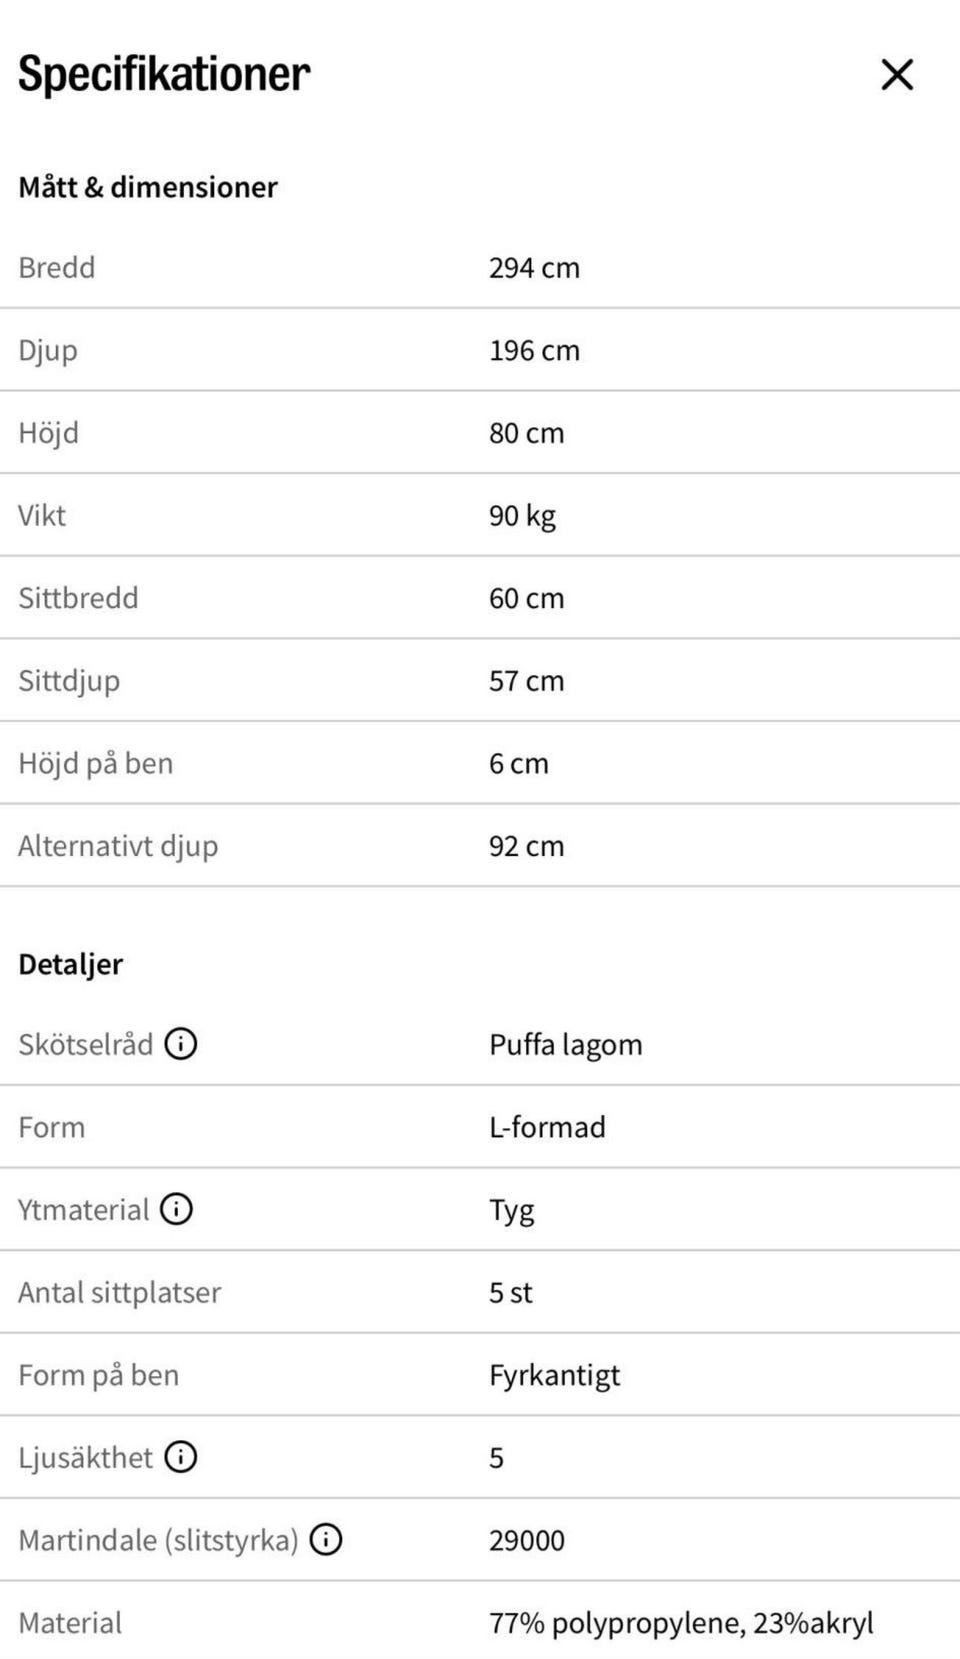Select the Höjd på ben label

click(x=96, y=764)
